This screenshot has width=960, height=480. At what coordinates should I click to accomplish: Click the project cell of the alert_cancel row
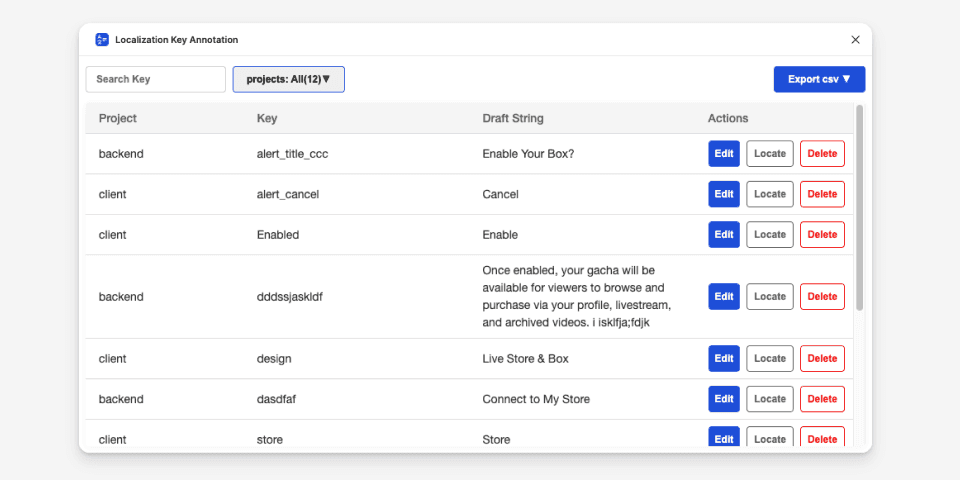point(113,195)
